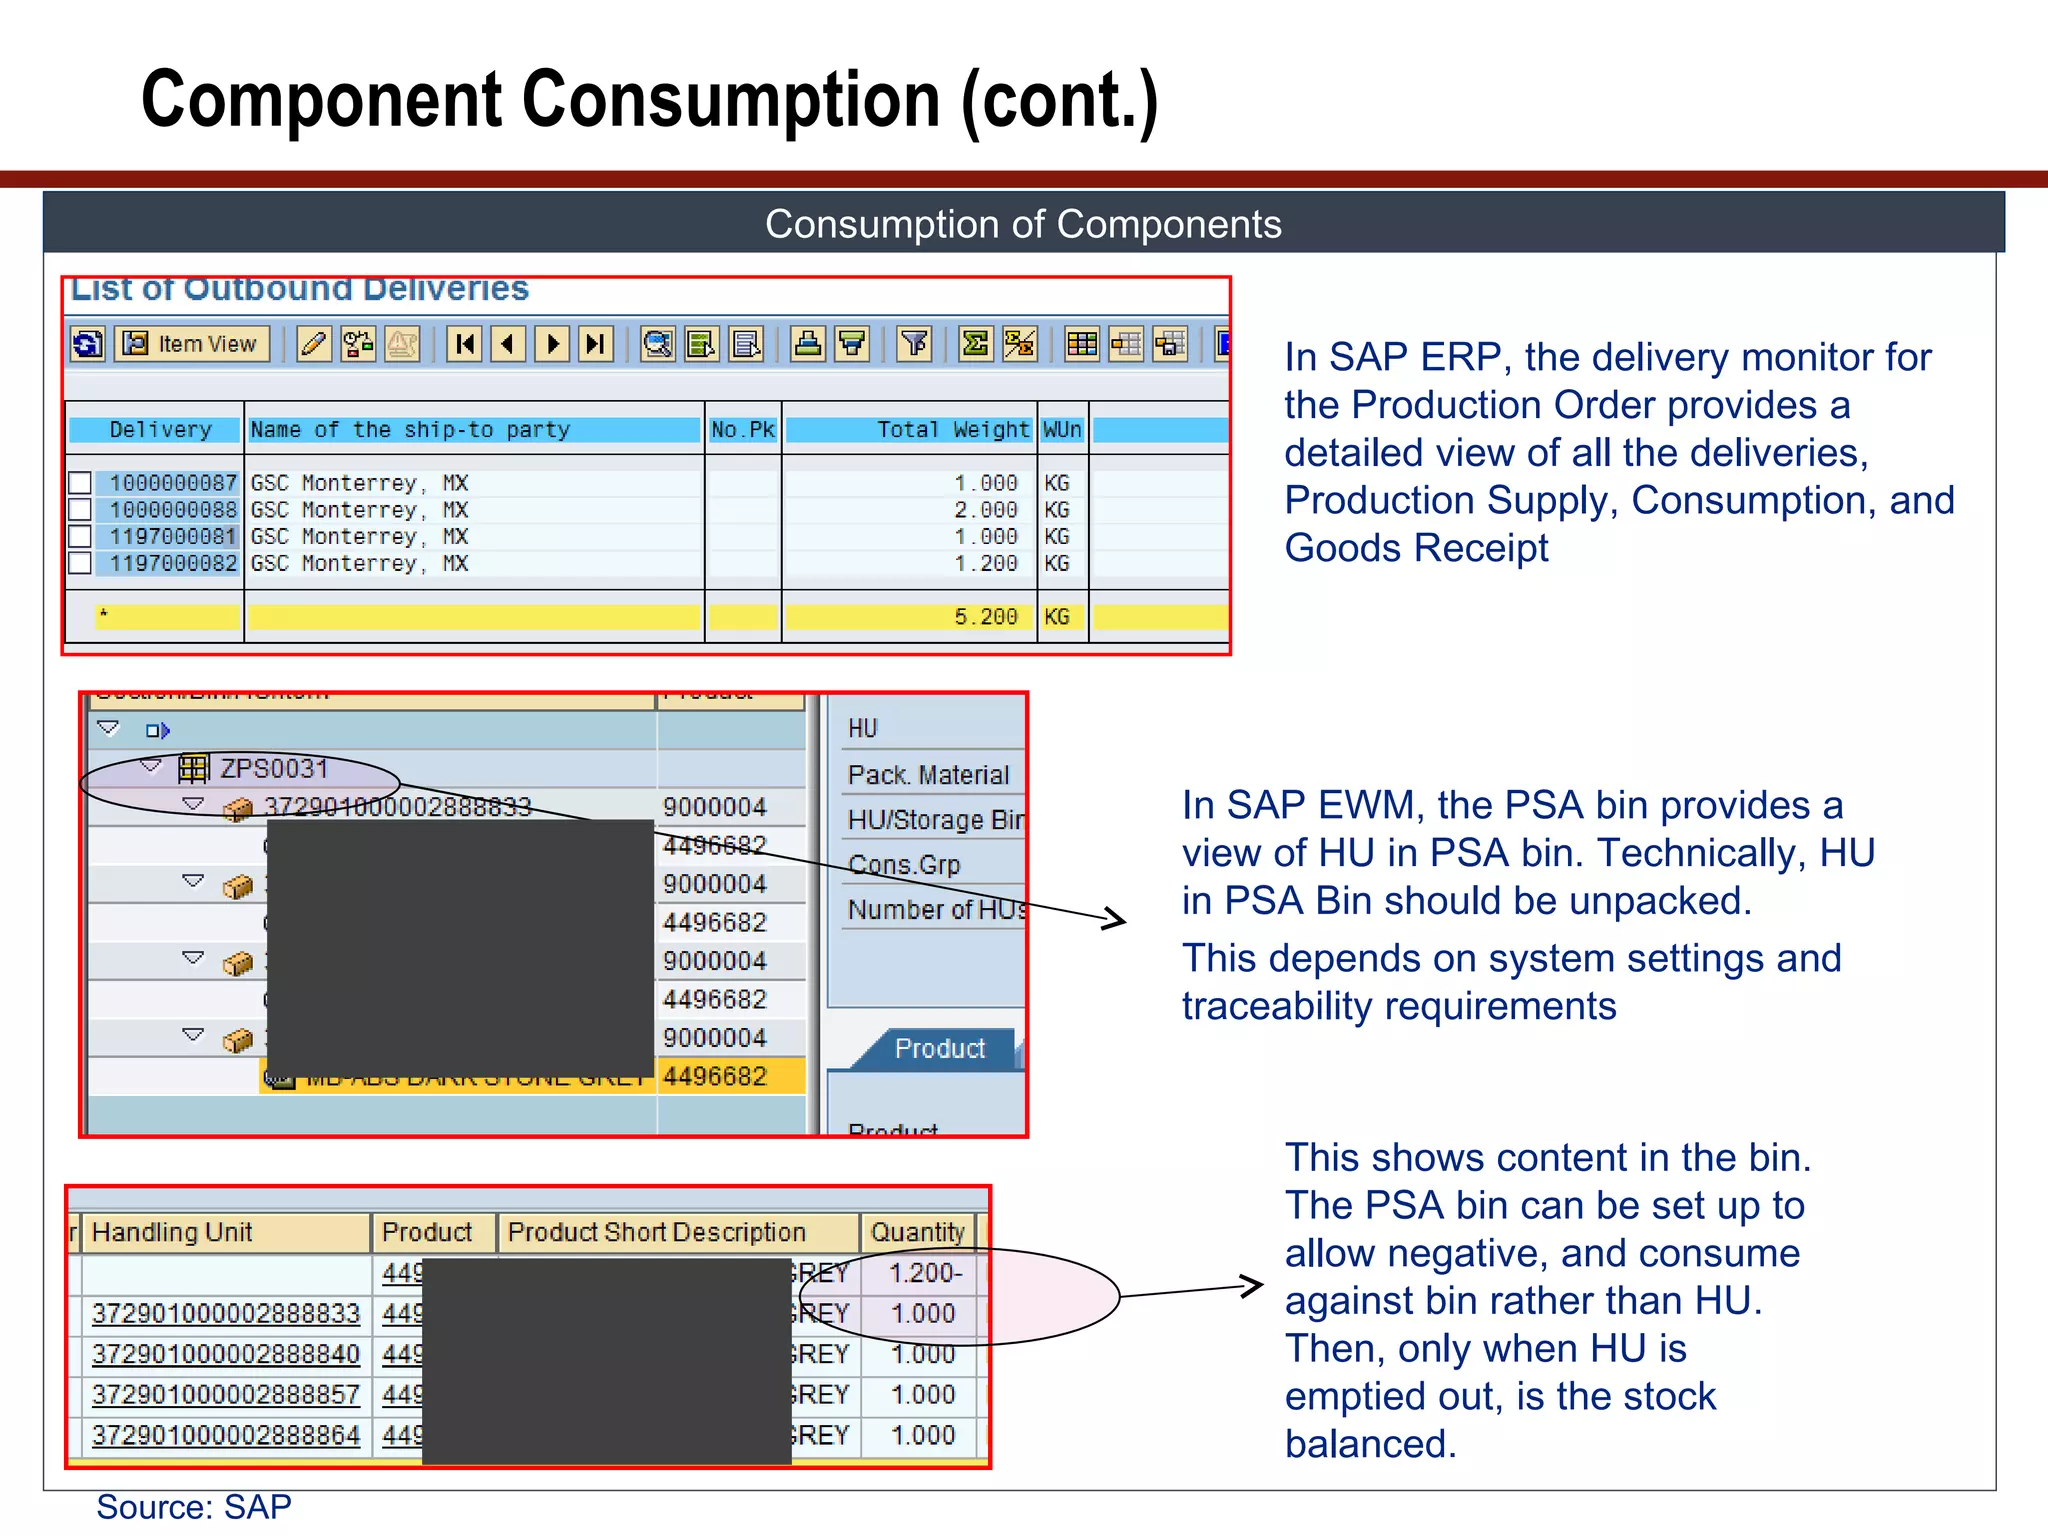Click the No.Pk column header

743,430
